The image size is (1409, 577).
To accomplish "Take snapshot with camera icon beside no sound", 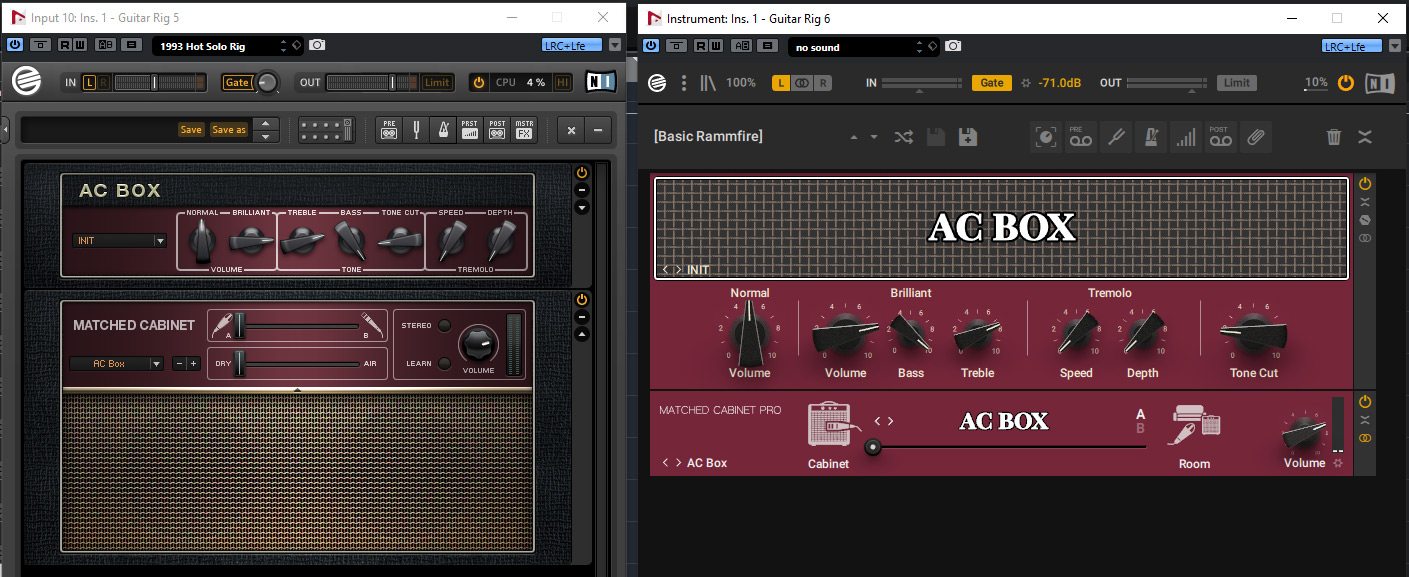I will click(953, 46).
